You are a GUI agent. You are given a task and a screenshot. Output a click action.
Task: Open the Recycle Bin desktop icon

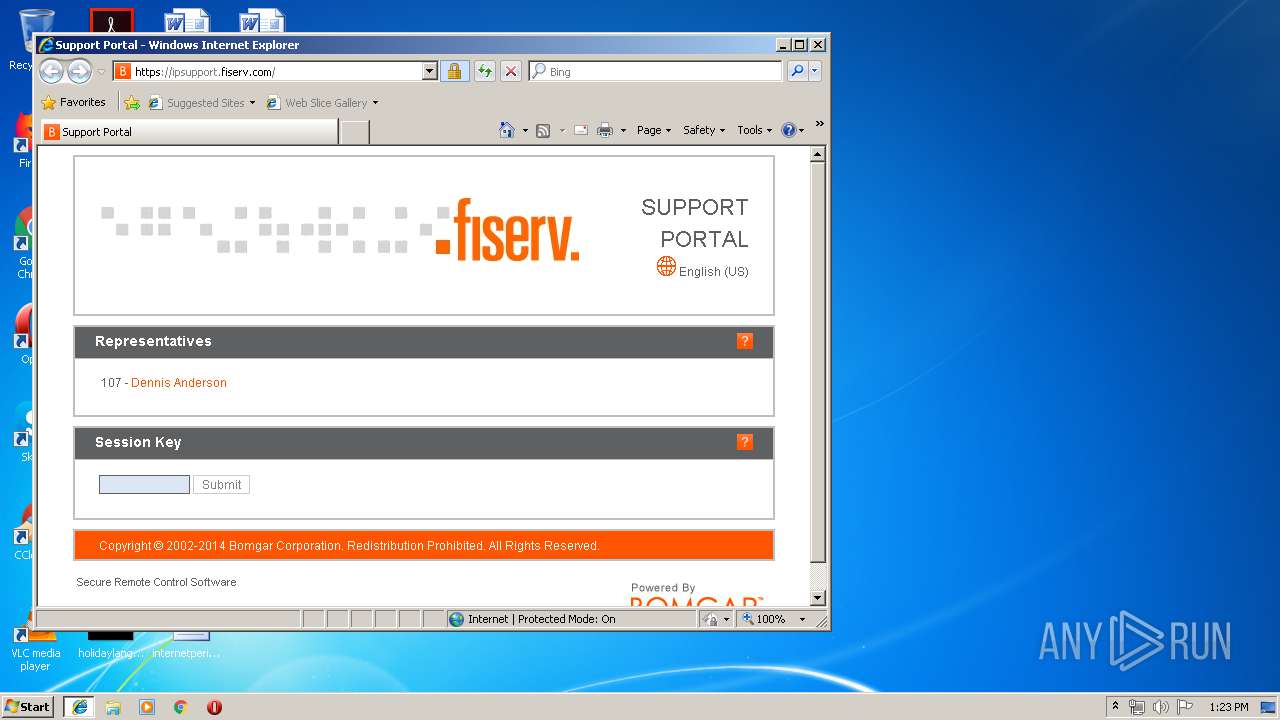tap(30, 38)
